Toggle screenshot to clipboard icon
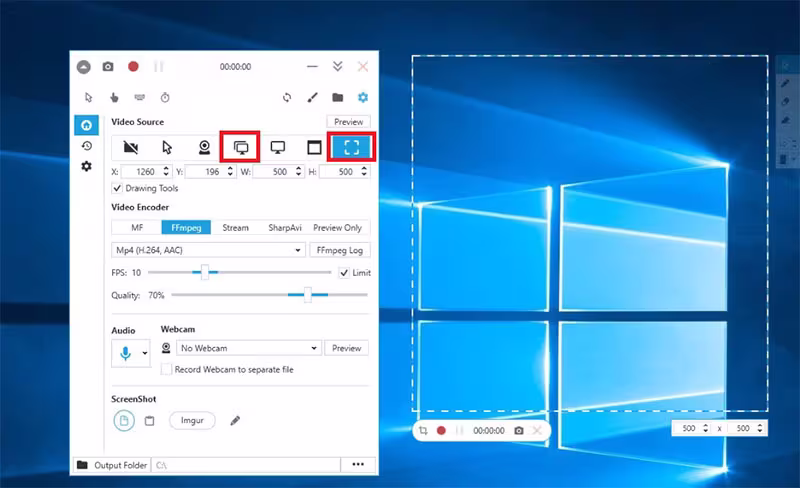The width and height of the screenshot is (800, 488). pos(149,421)
